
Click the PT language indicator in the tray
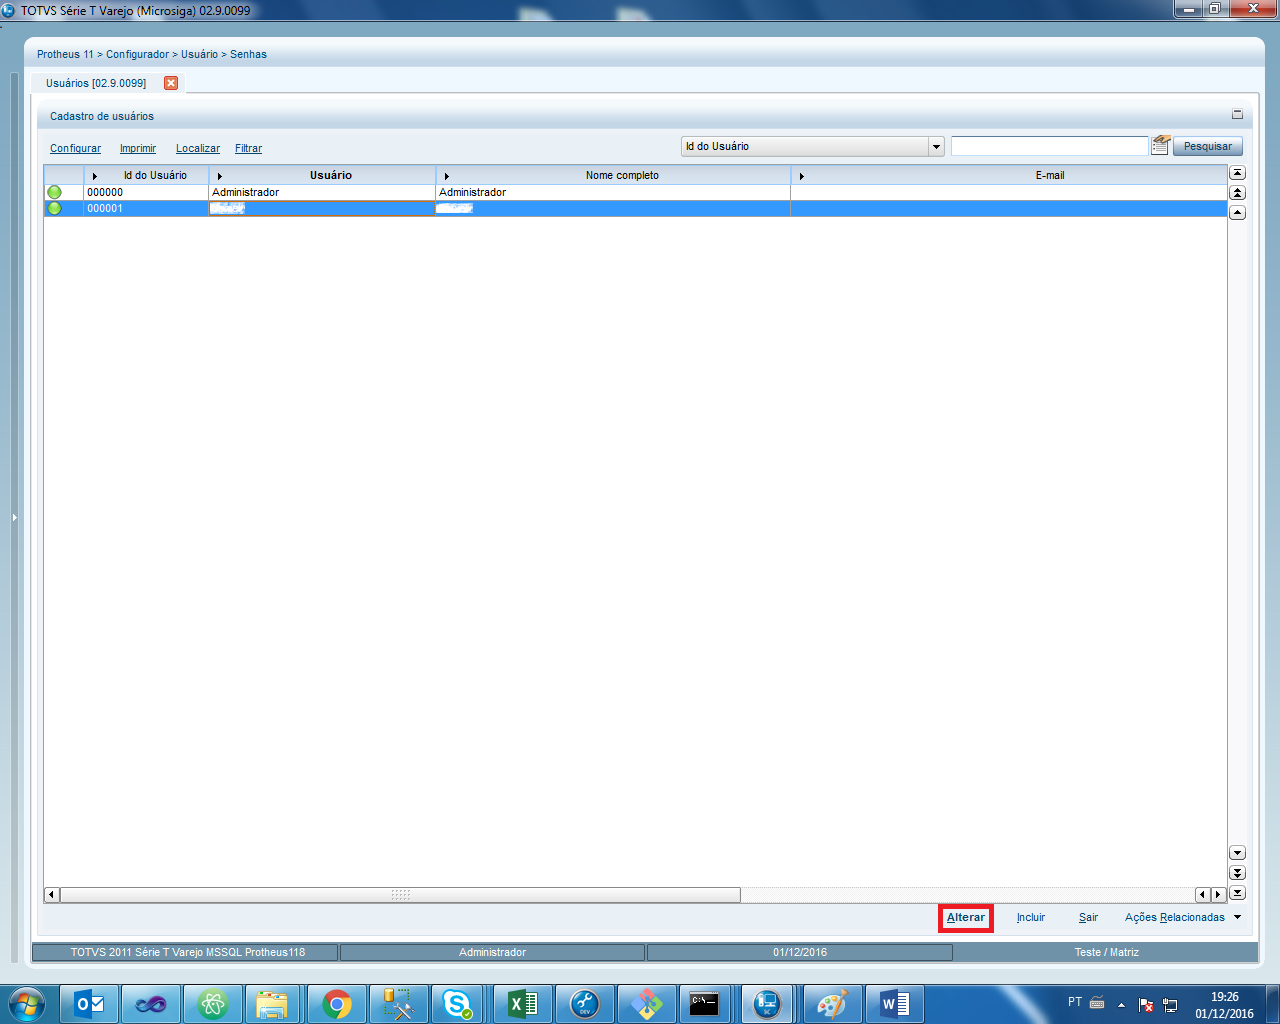click(x=1075, y=1001)
